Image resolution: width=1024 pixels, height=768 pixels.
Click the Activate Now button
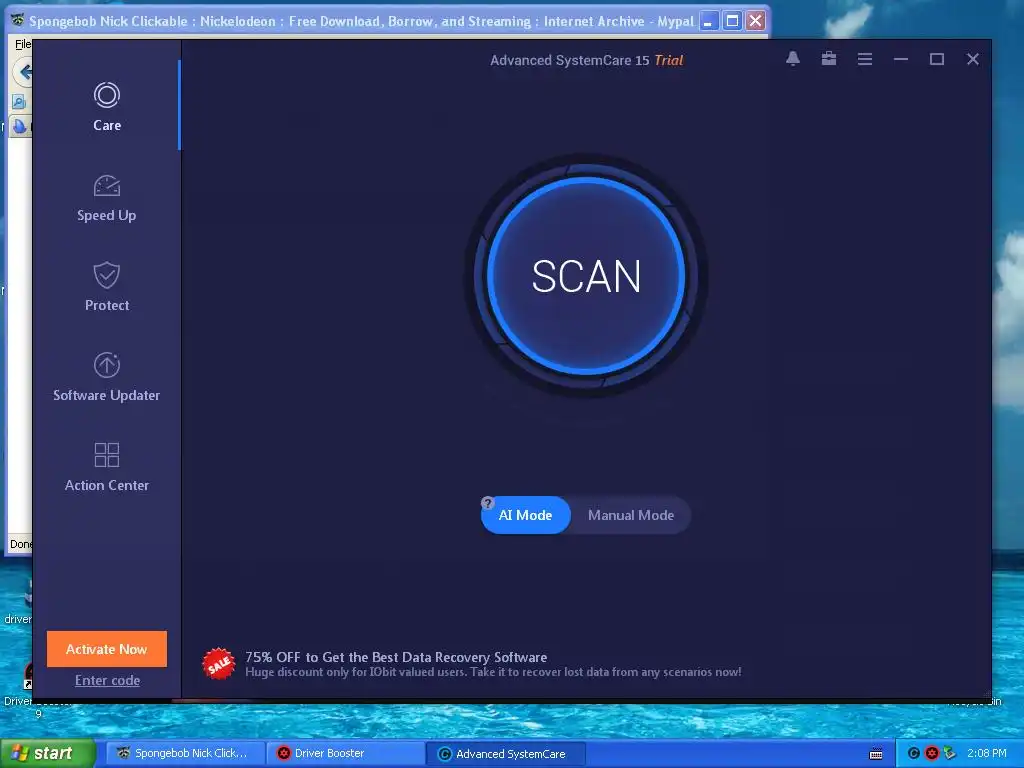tap(106, 648)
